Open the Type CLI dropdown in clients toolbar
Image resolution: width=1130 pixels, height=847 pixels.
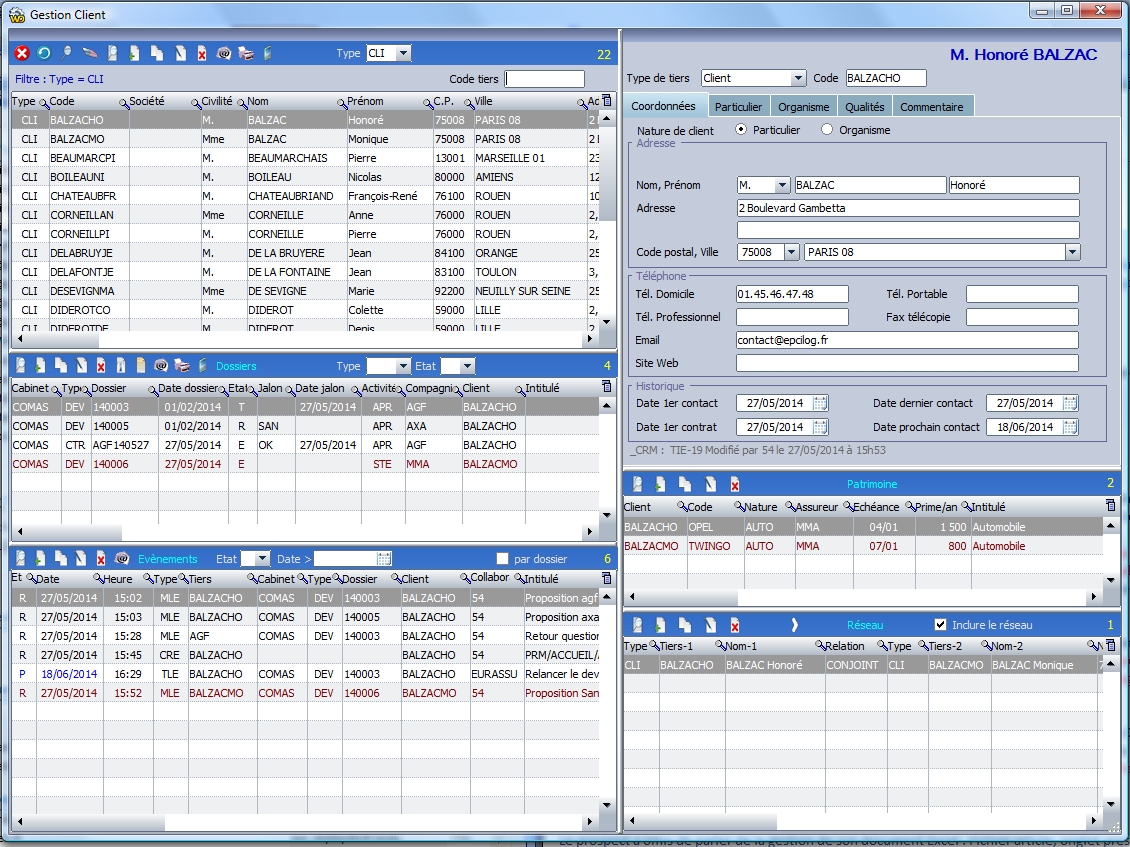[x=404, y=53]
